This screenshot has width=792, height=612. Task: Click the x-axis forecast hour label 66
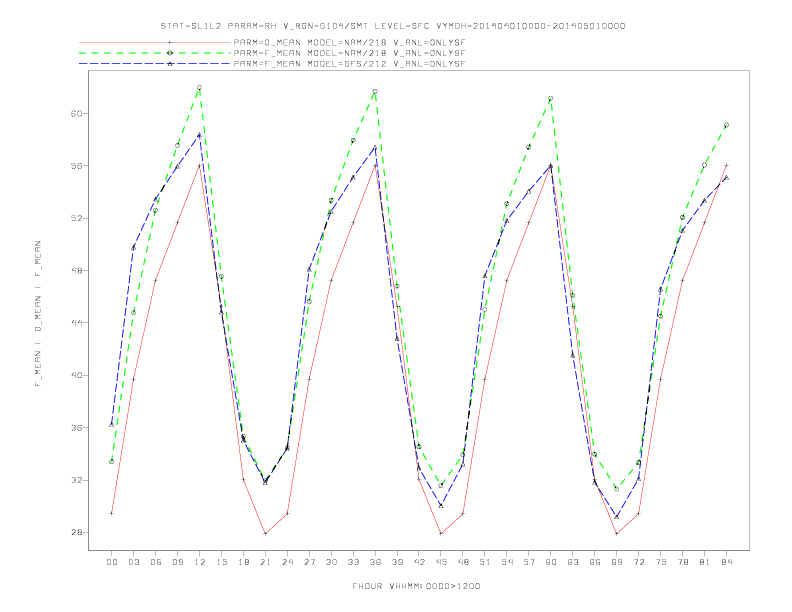[595, 562]
